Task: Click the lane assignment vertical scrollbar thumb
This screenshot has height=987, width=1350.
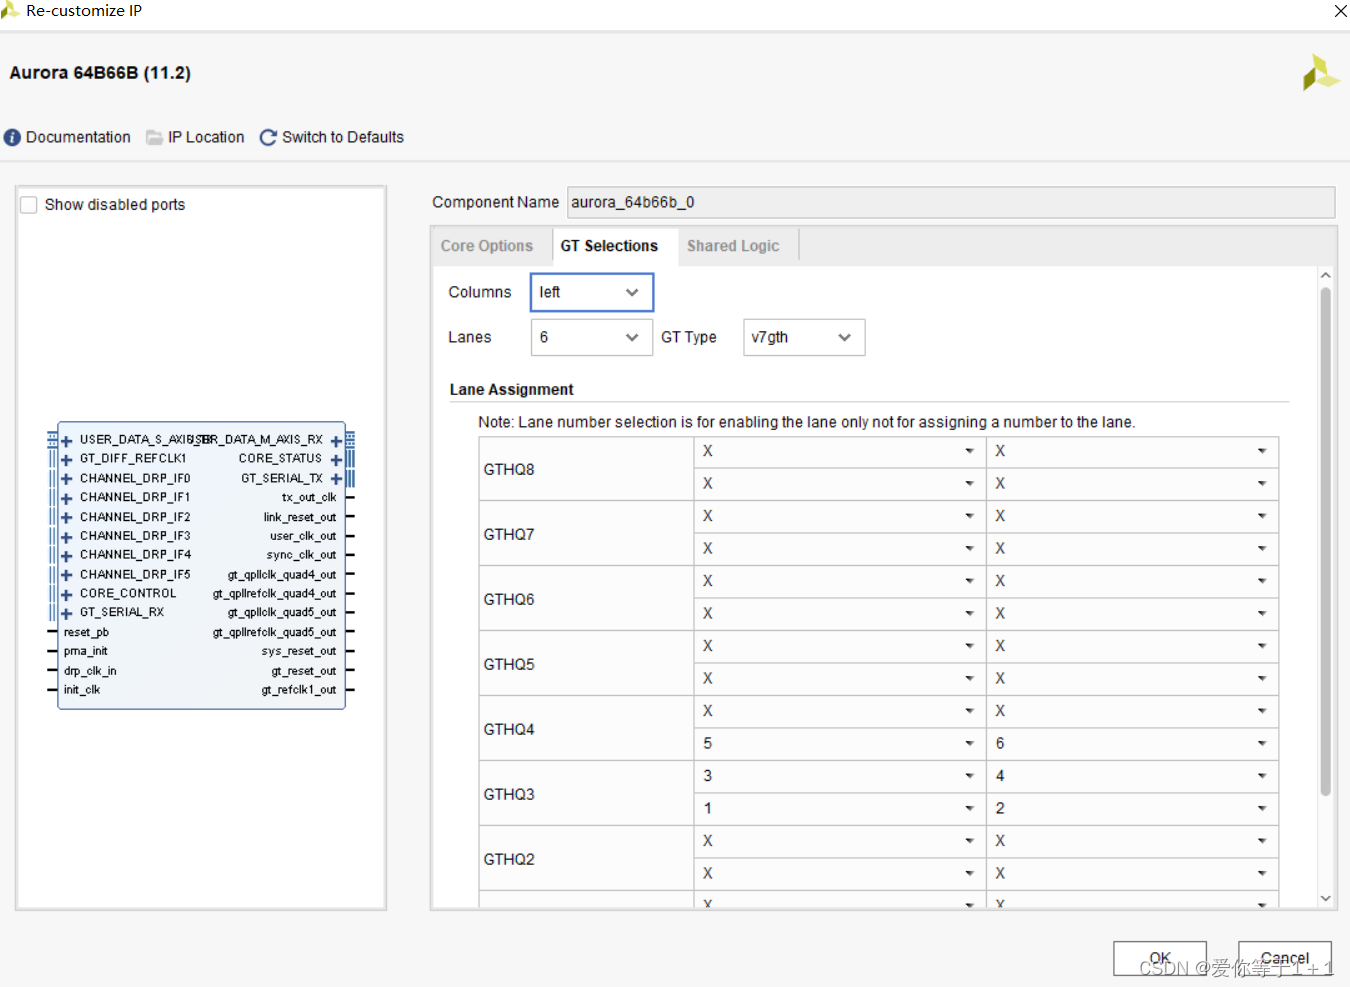Action: click(x=1326, y=541)
